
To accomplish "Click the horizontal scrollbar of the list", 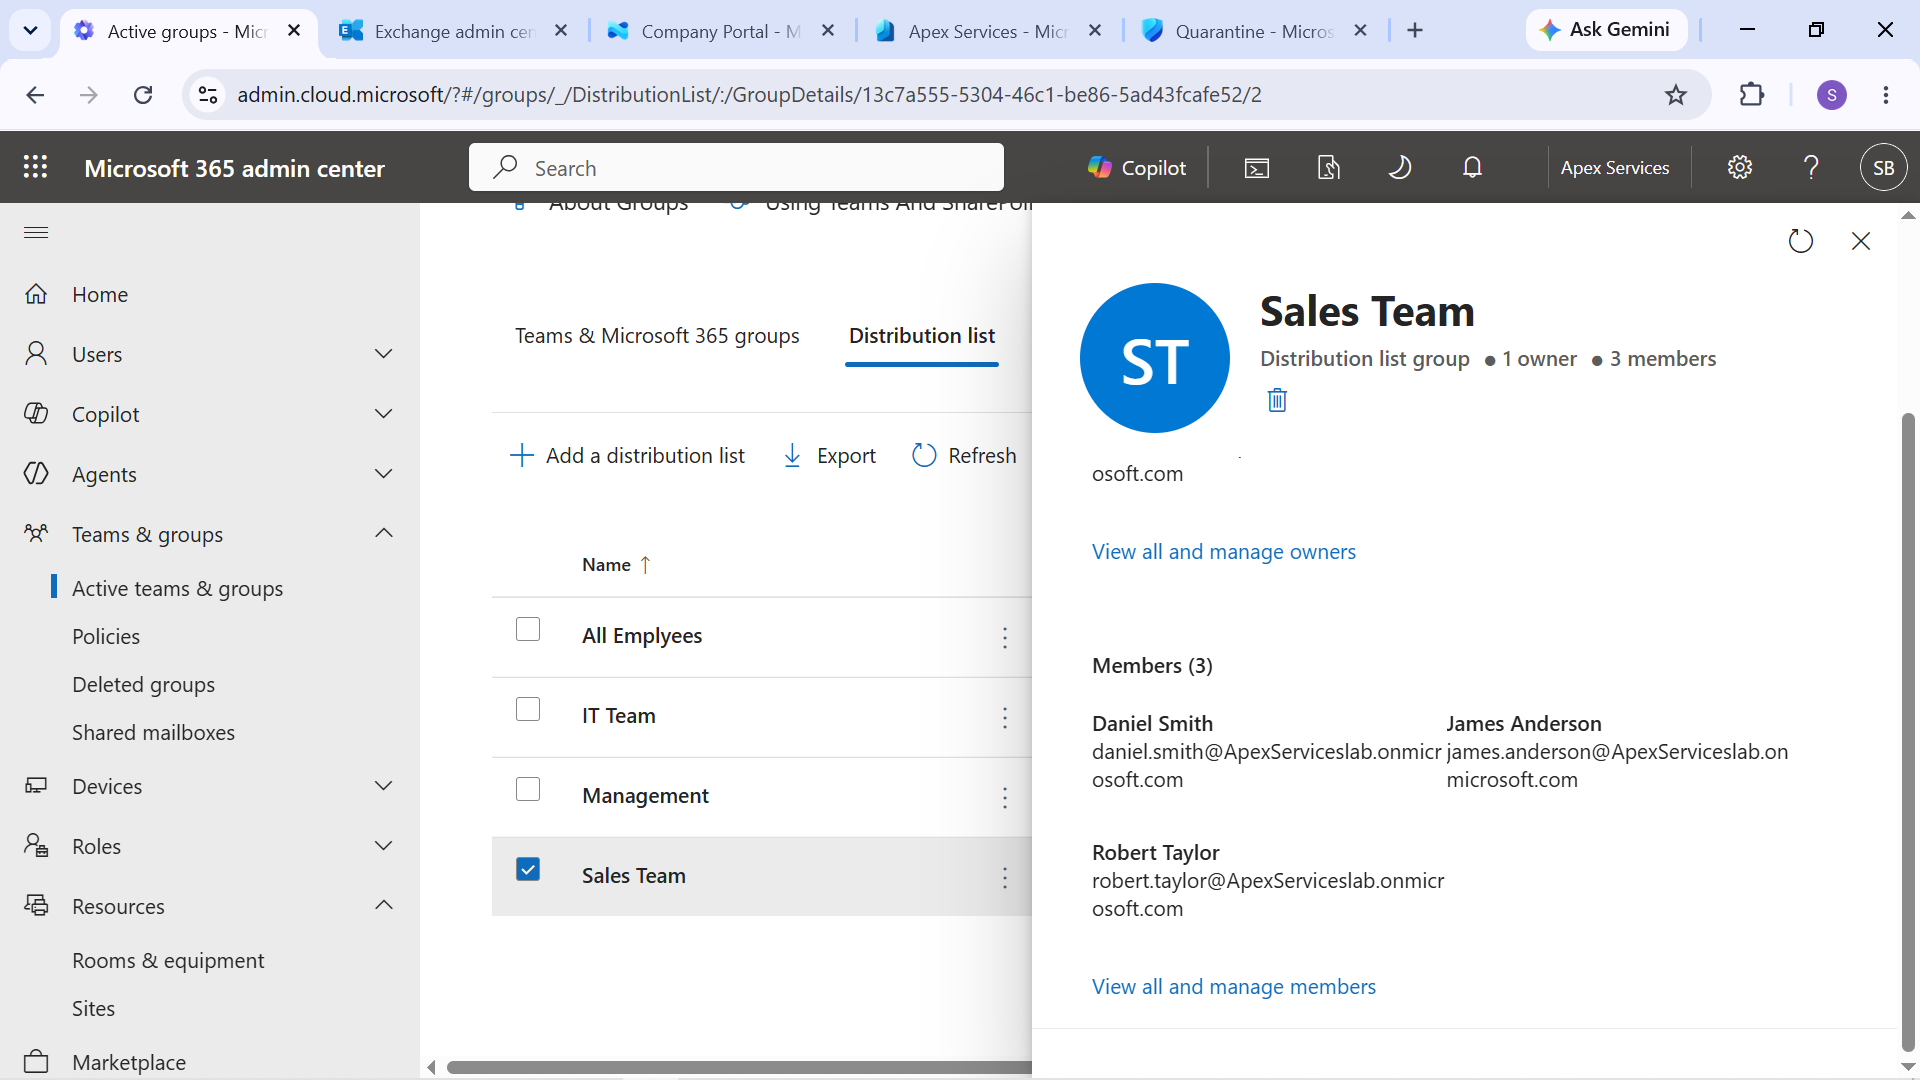I will 739,1067.
